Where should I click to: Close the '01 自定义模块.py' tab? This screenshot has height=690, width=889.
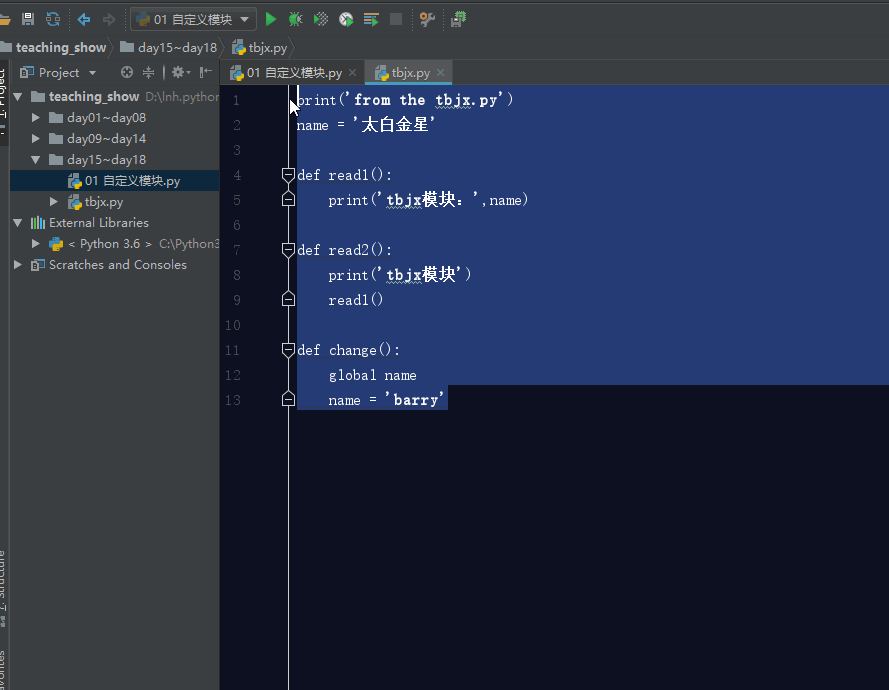[353, 73]
